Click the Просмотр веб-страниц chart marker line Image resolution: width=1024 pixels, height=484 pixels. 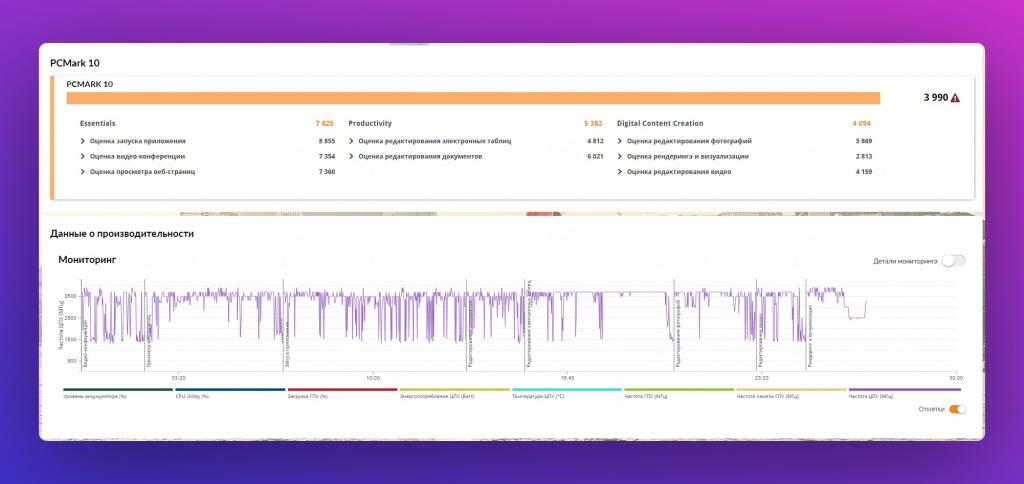(144, 325)
